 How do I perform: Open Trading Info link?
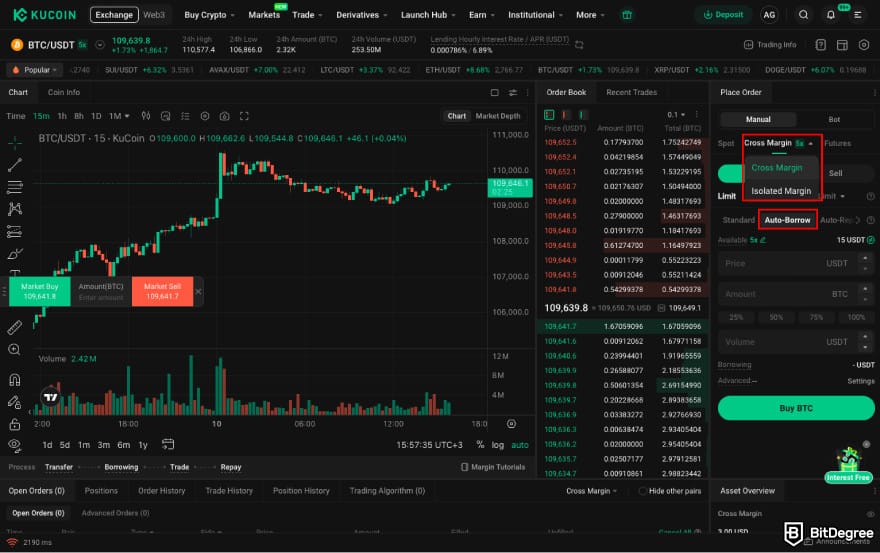point(770,45)
